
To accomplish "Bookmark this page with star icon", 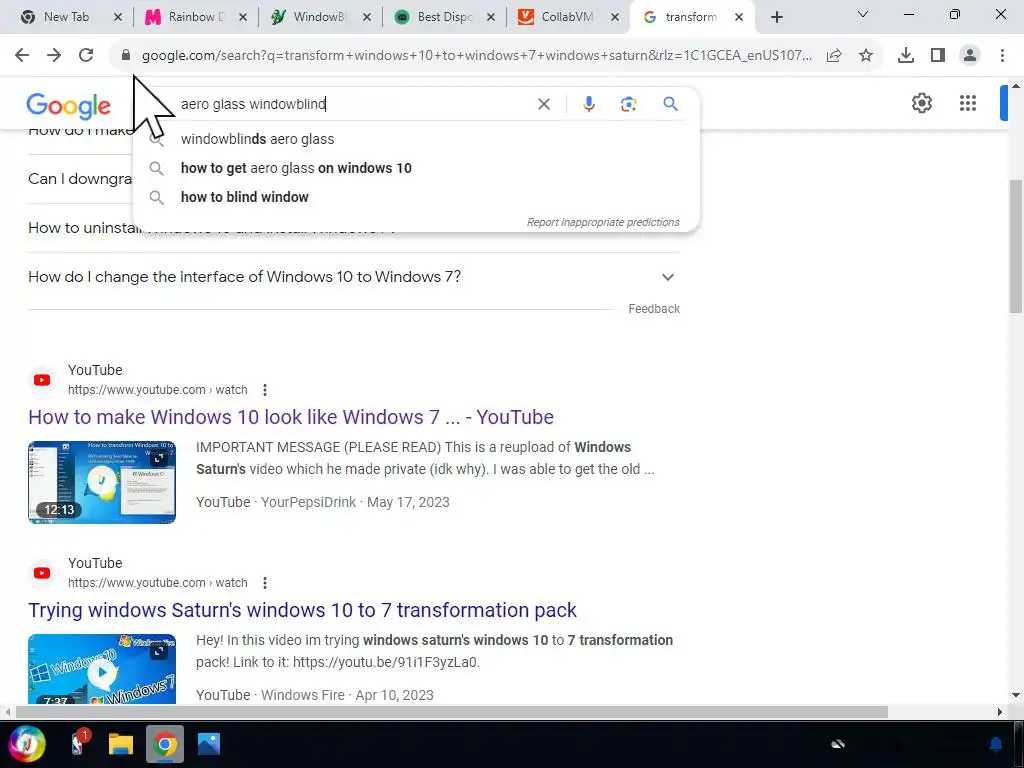I will tap(866, 56).
